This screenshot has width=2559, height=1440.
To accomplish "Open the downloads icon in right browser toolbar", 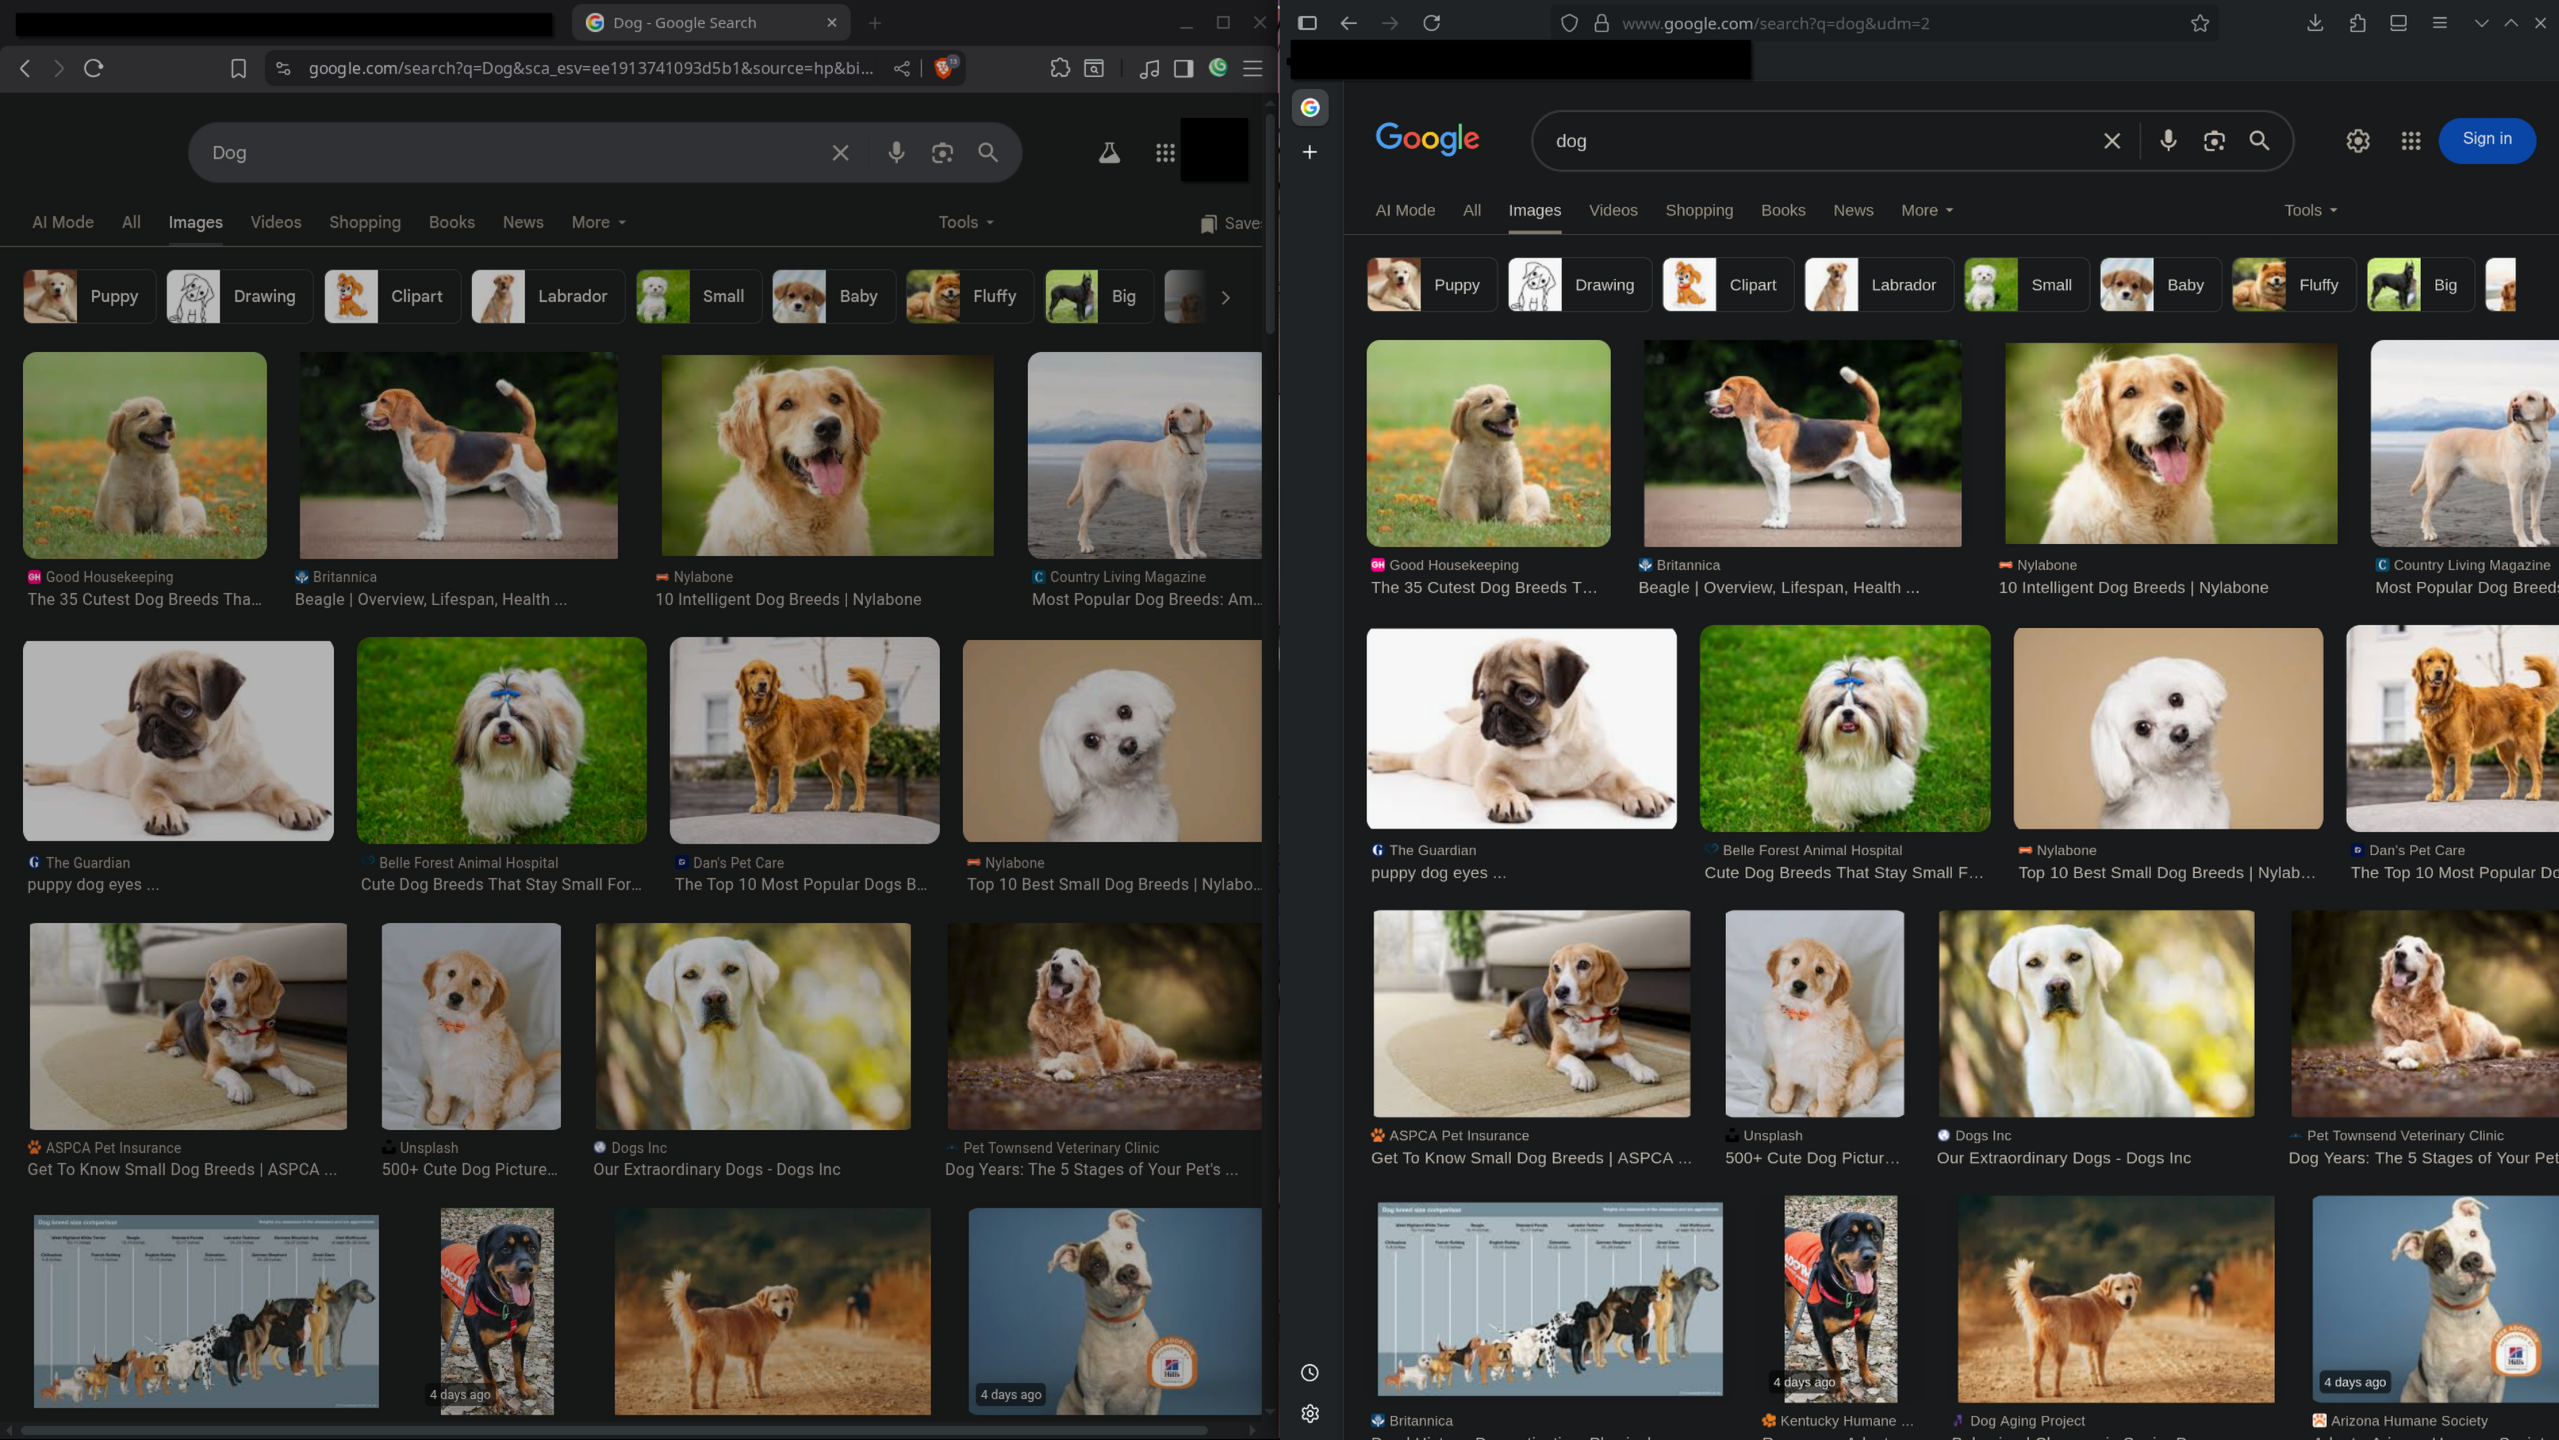I will point(2314,23).
